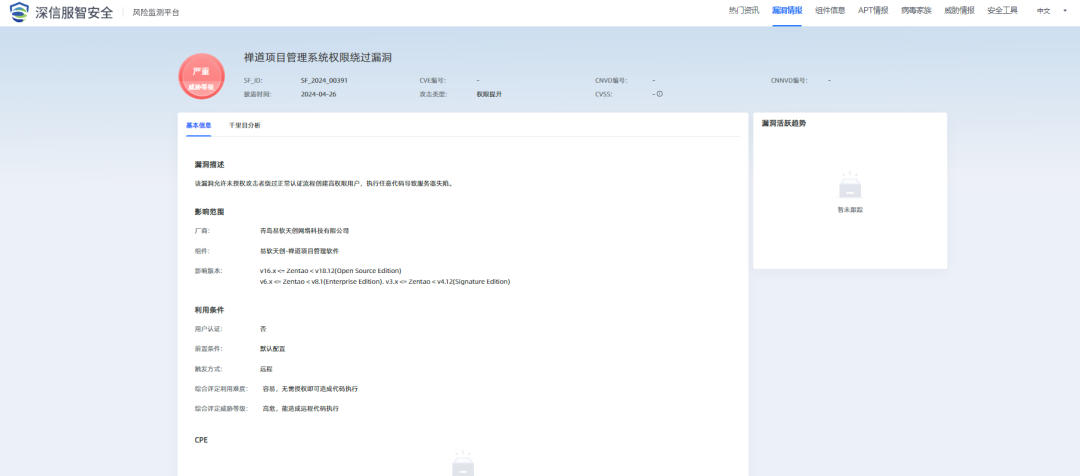Click the text 高危，能造成远程代码执行

point(300,408)
